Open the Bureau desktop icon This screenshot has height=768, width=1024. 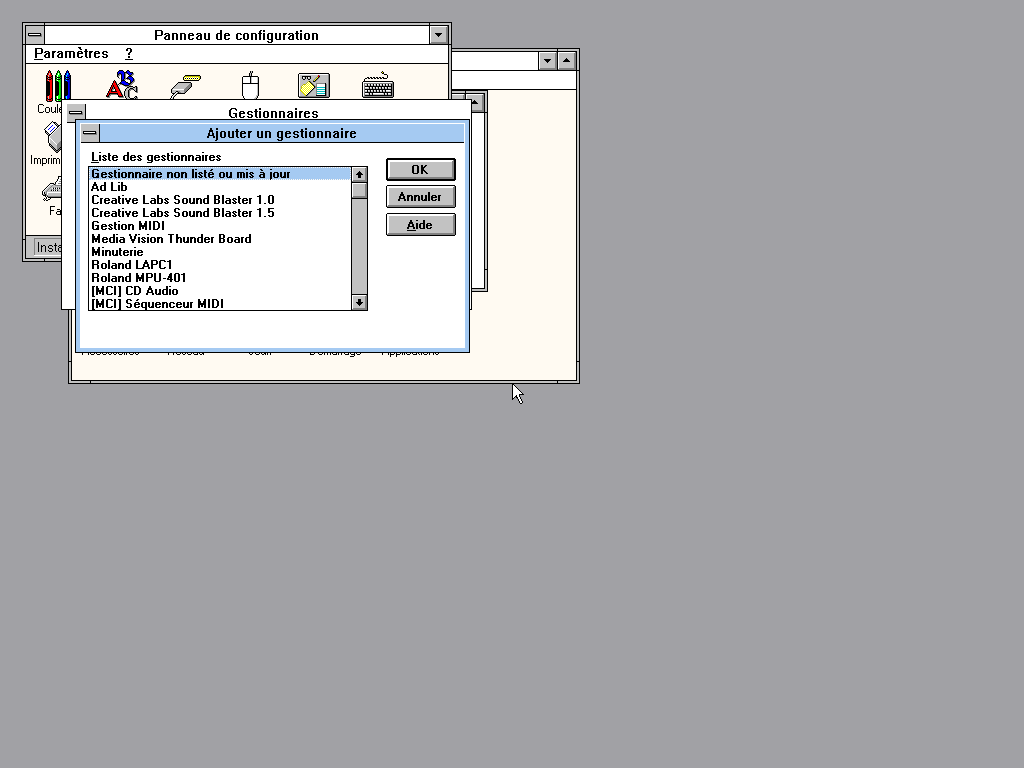pos(314,86)
